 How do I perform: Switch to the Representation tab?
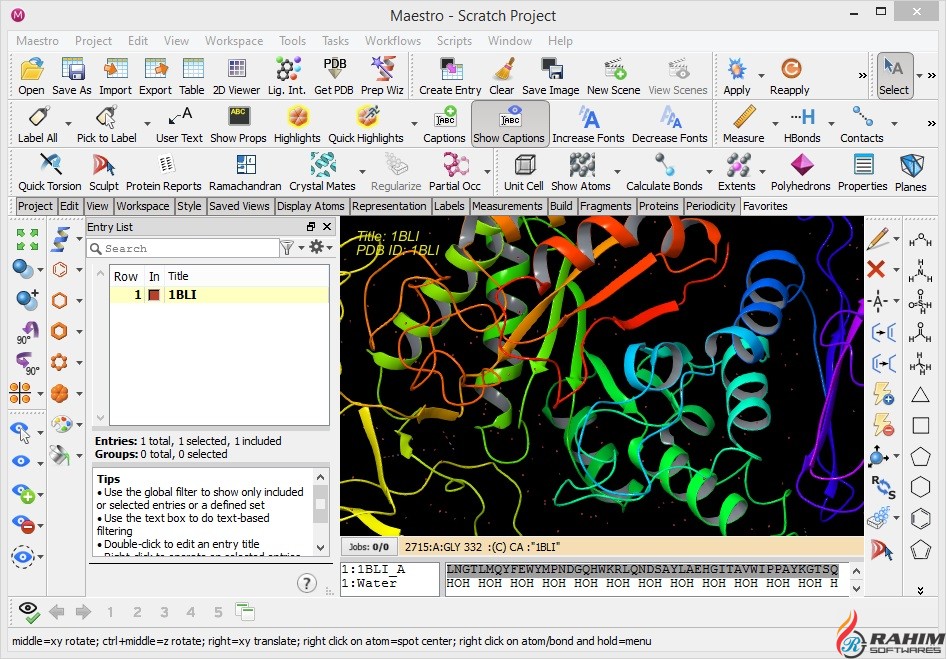(x=389, y=206)
